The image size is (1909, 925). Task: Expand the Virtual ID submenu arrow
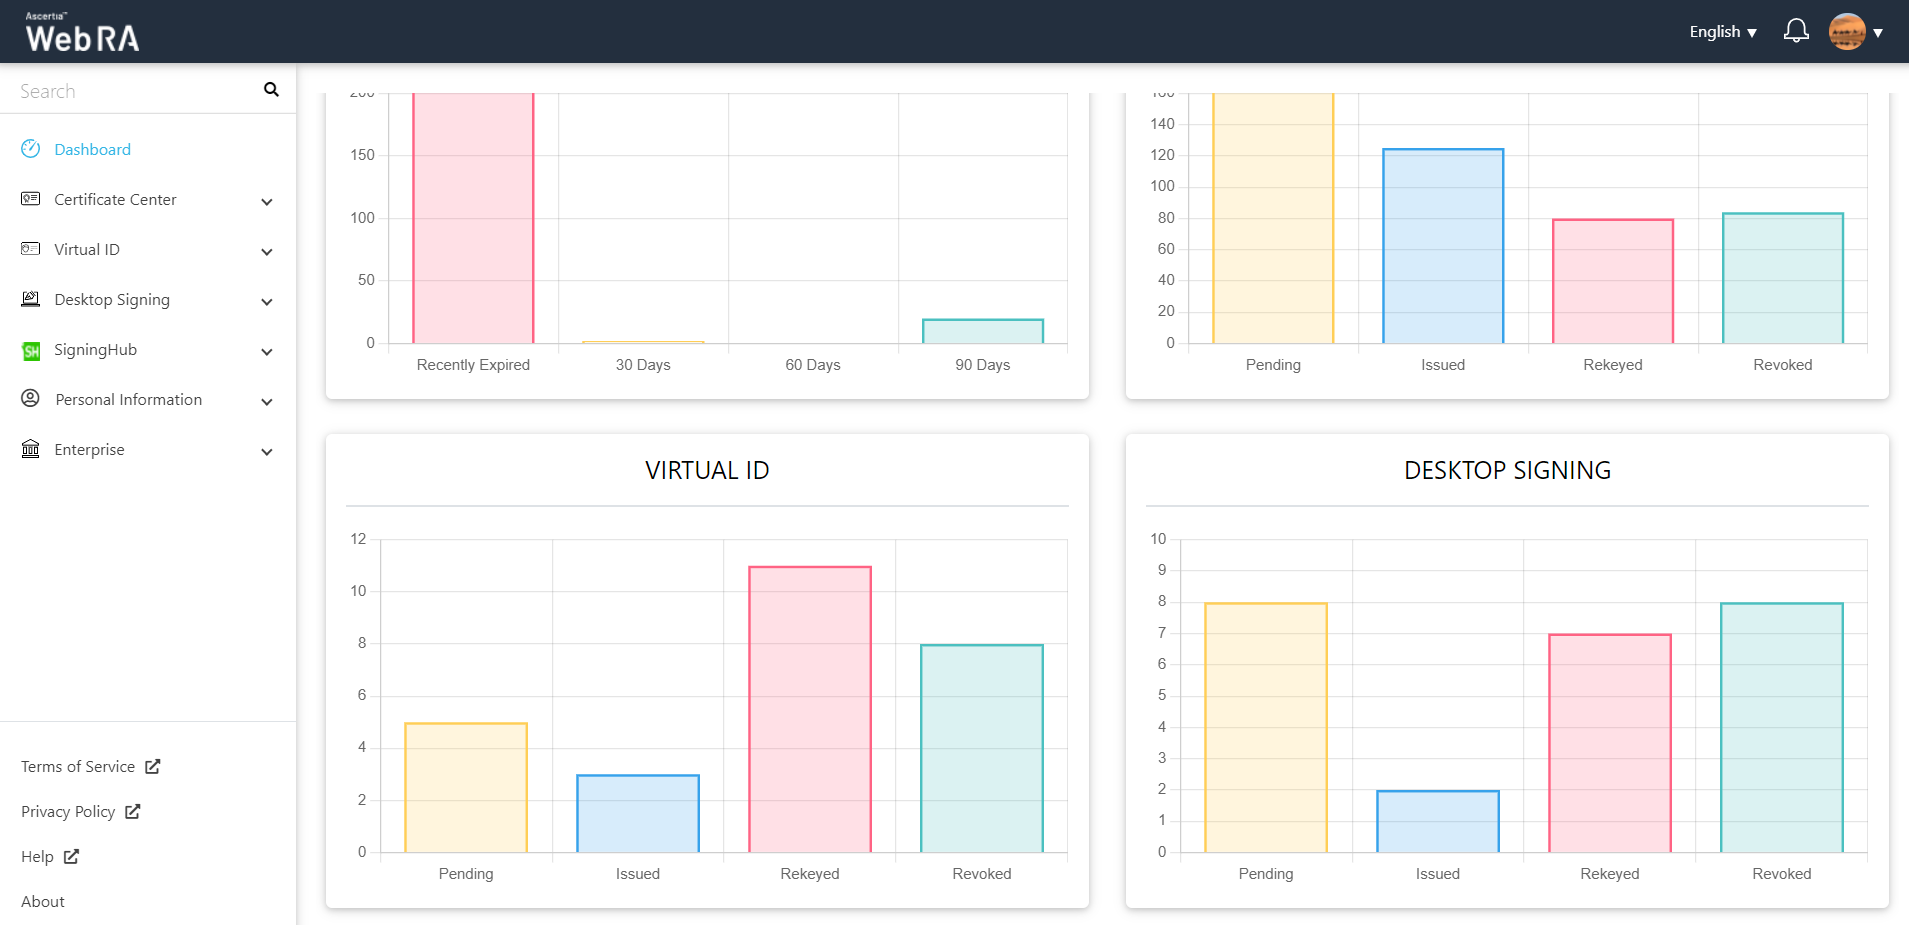click(267, 252)
